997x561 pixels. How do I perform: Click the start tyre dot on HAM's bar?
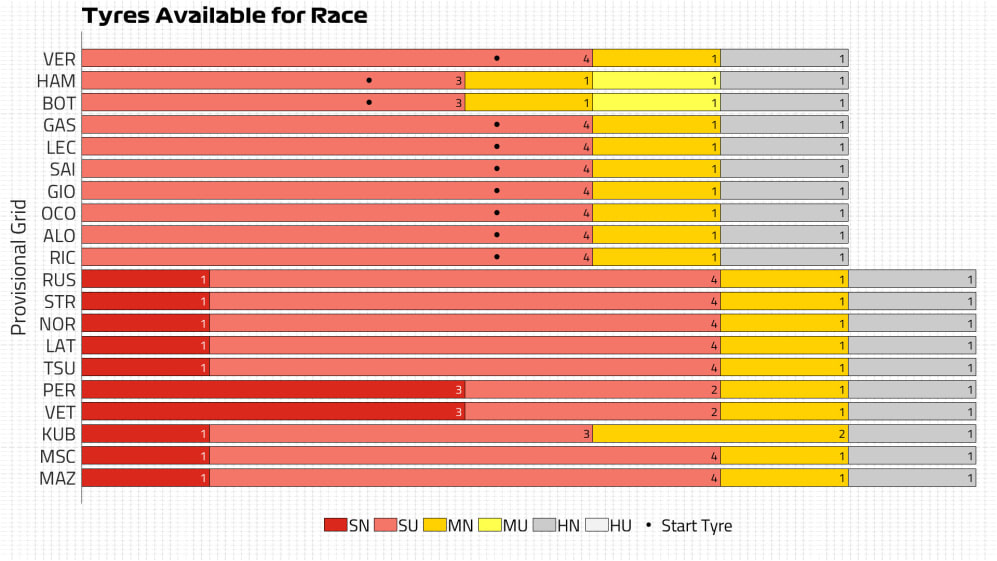[x=369, y=80]
